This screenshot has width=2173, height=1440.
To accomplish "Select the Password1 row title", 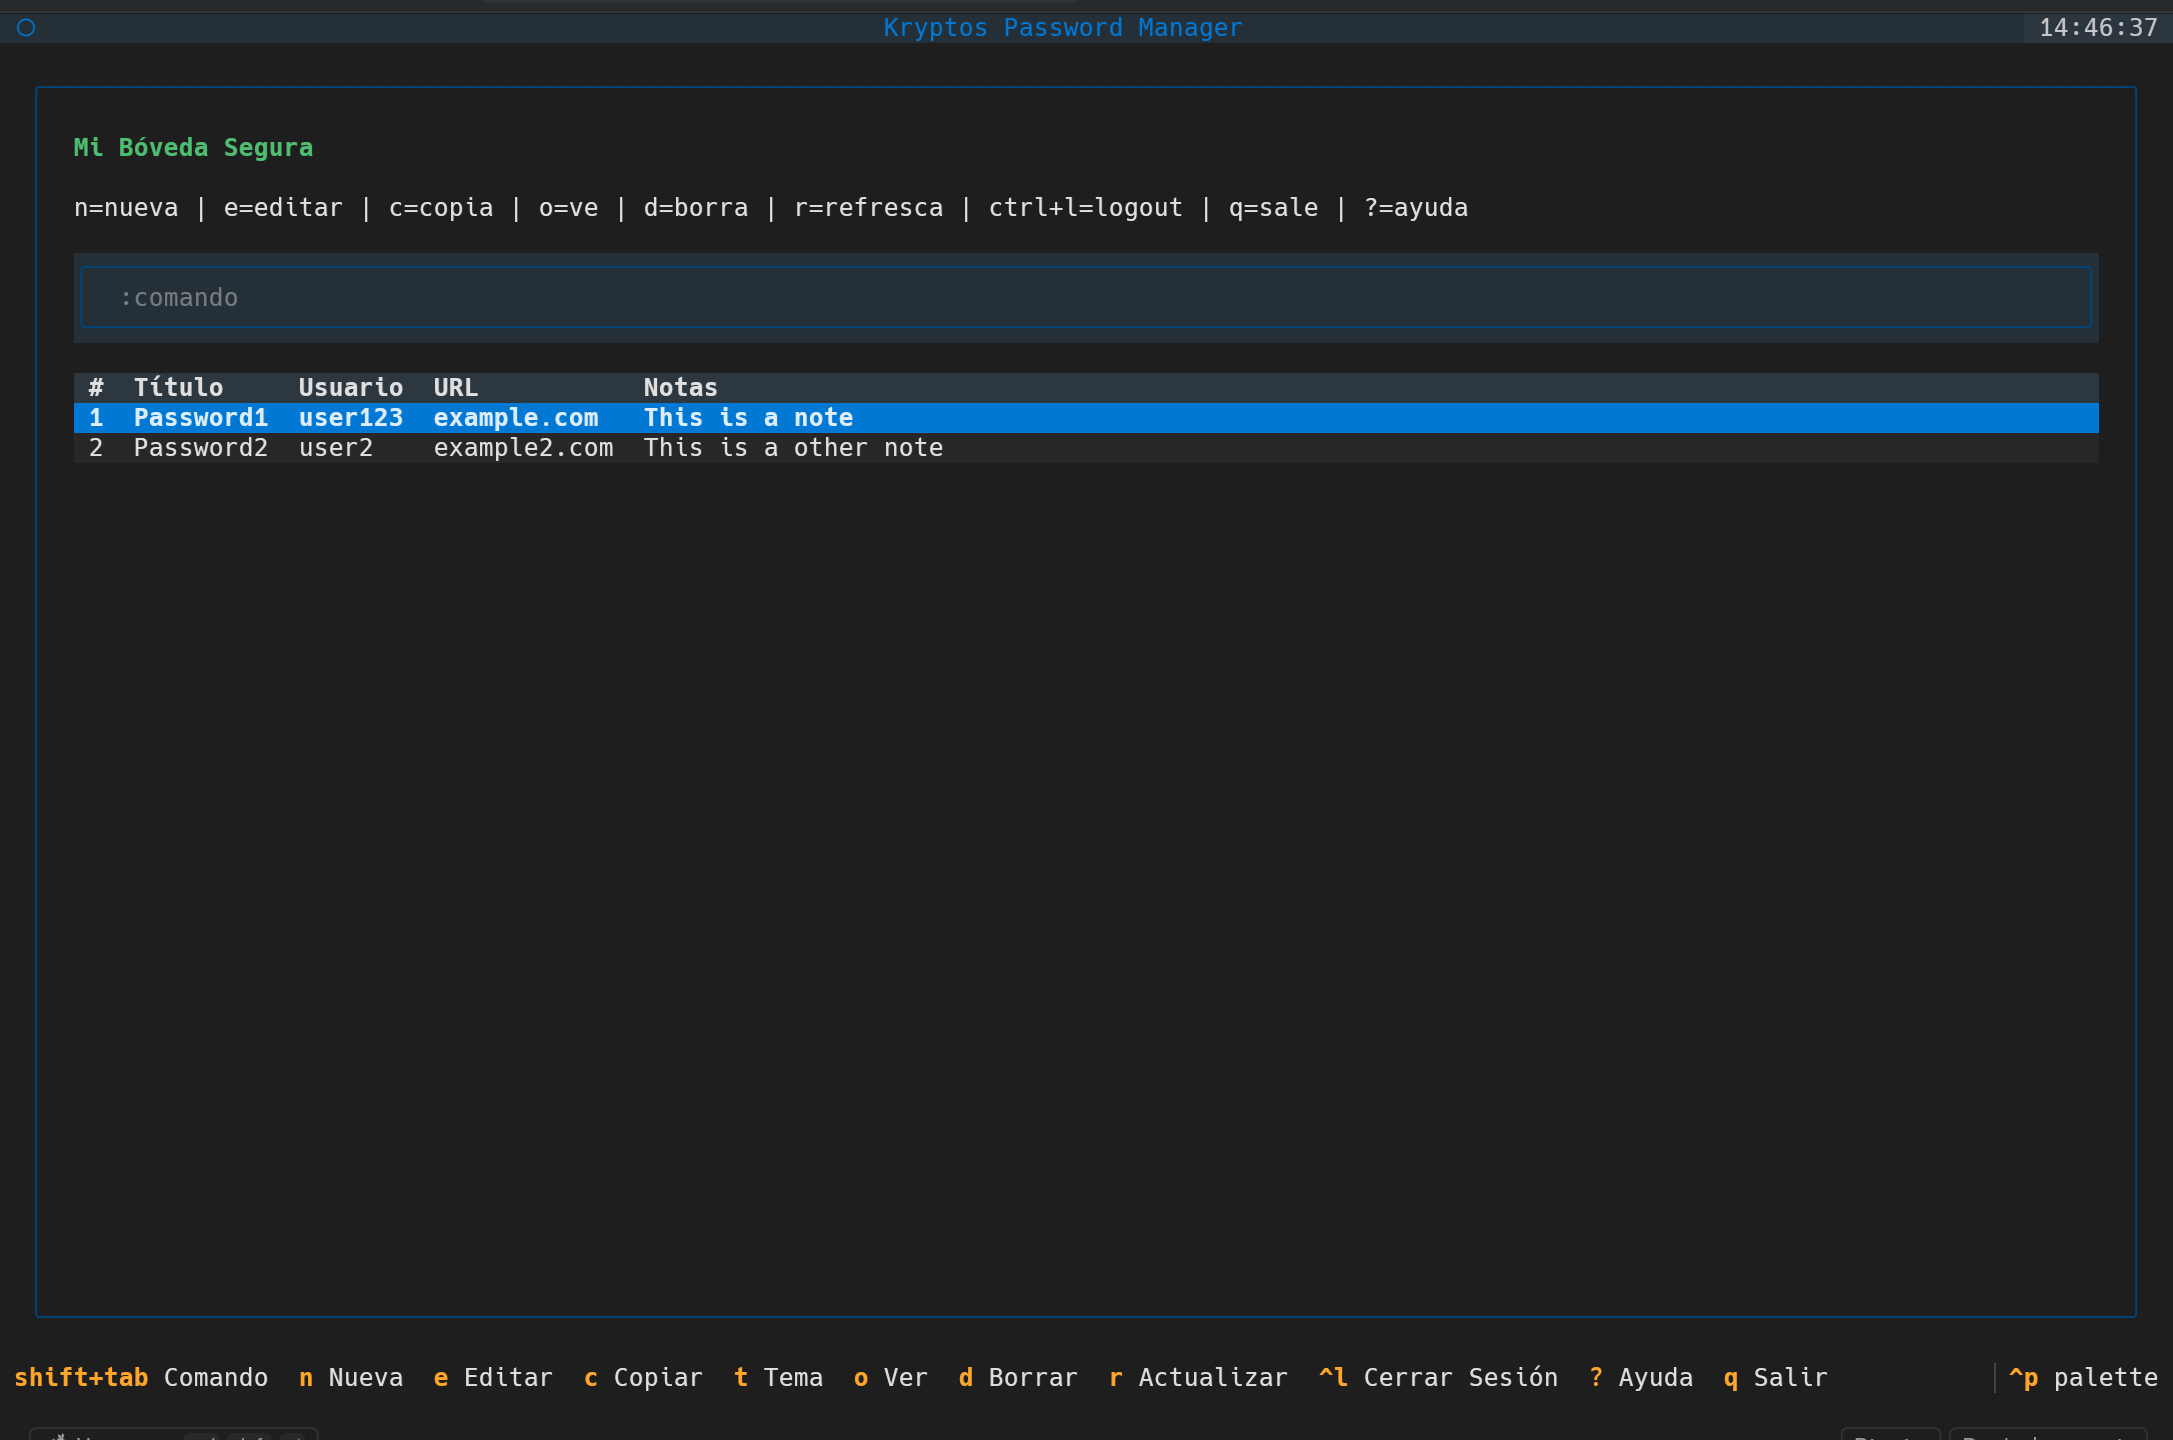I will (x=201, y=418).
